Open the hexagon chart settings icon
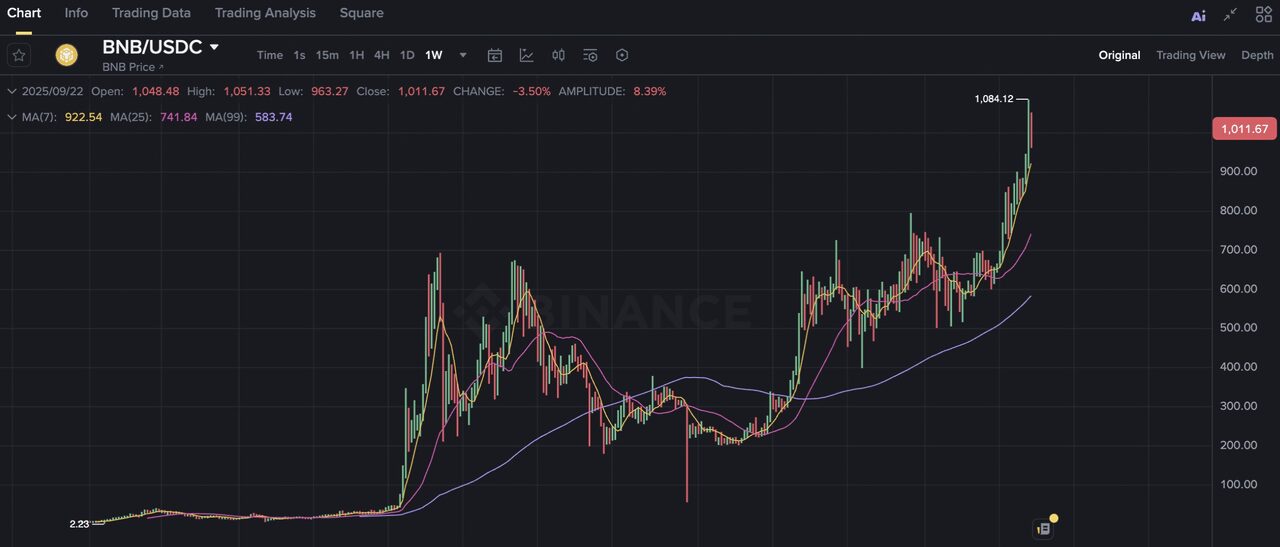This screenshot has width=1280, height=547. tap(622, 55)
